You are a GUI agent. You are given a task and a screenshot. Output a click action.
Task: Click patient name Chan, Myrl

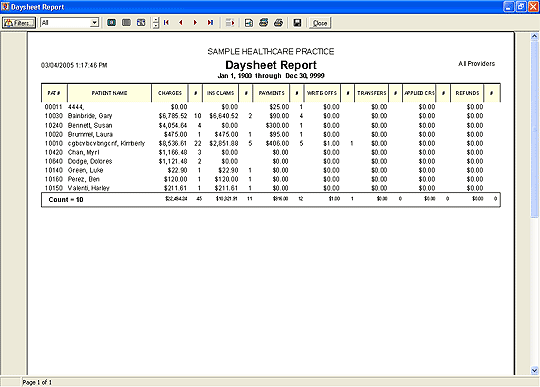pos(83,152)
